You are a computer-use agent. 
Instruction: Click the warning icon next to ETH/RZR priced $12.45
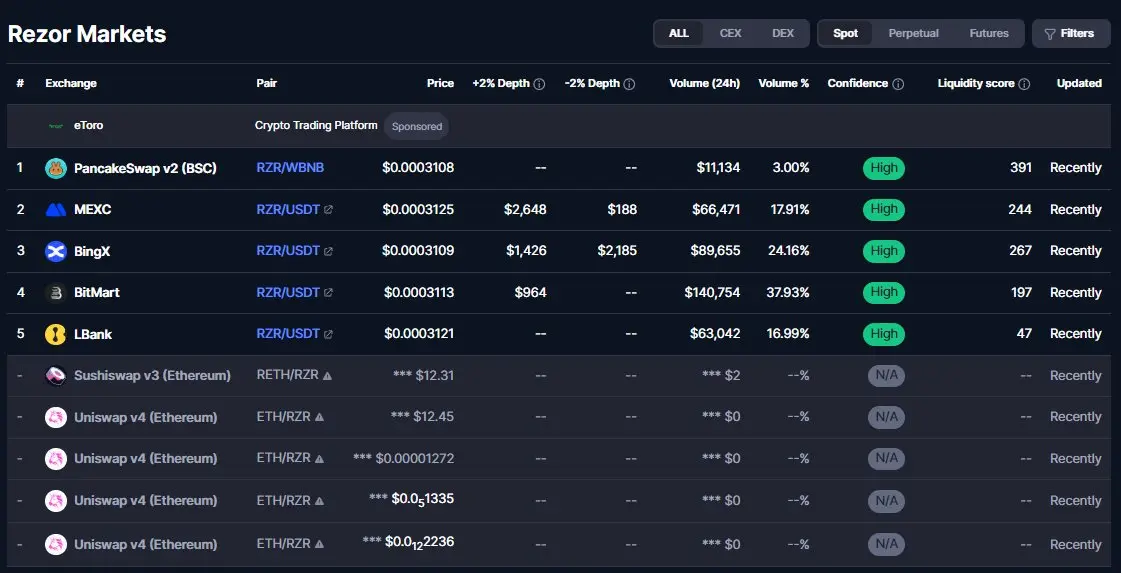point(319,417)
